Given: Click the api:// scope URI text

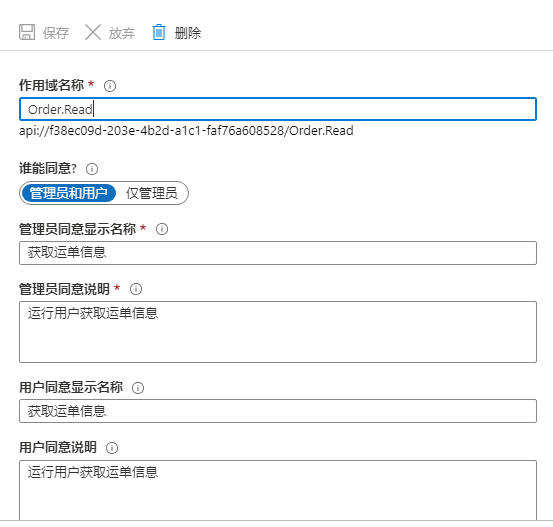Looking at the screenshot, I should click(x=186, y=131).
